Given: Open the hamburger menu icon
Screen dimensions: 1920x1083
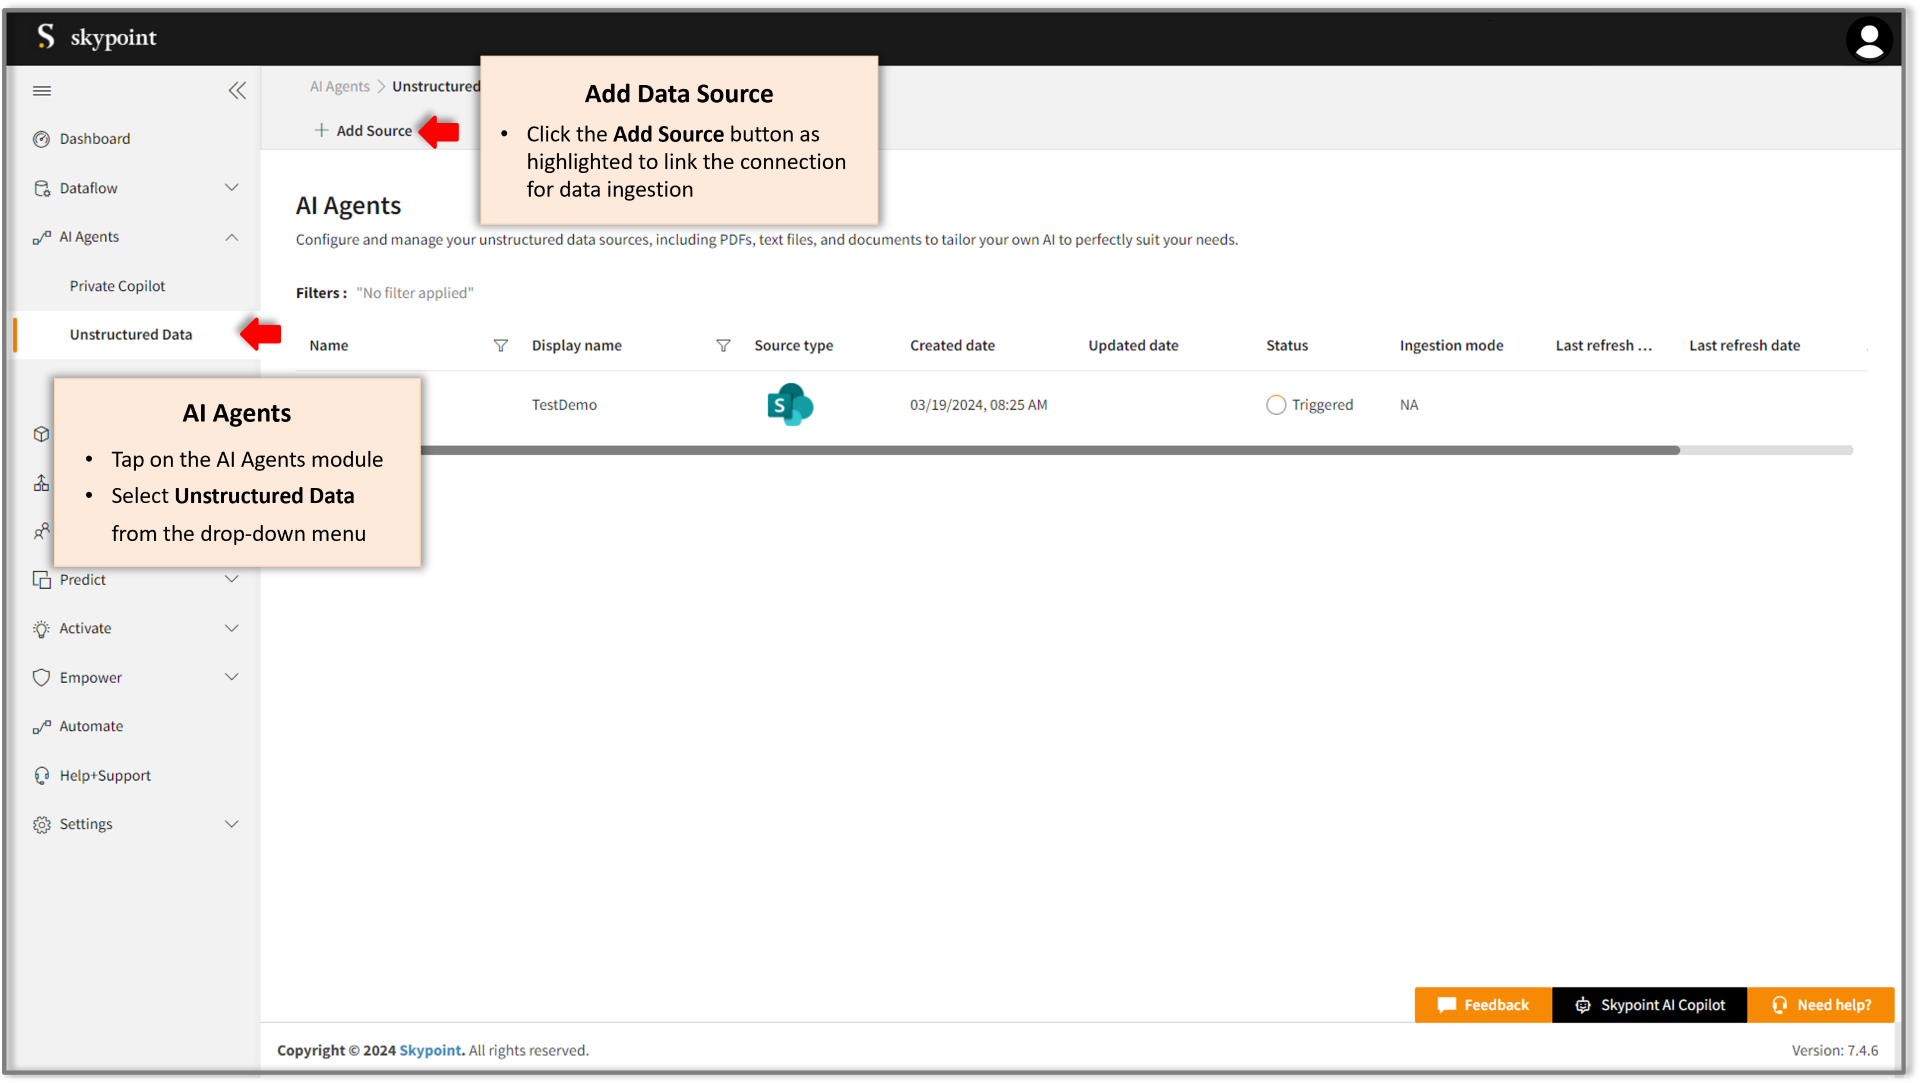Looking at the screenshot, I should (42, 90).
